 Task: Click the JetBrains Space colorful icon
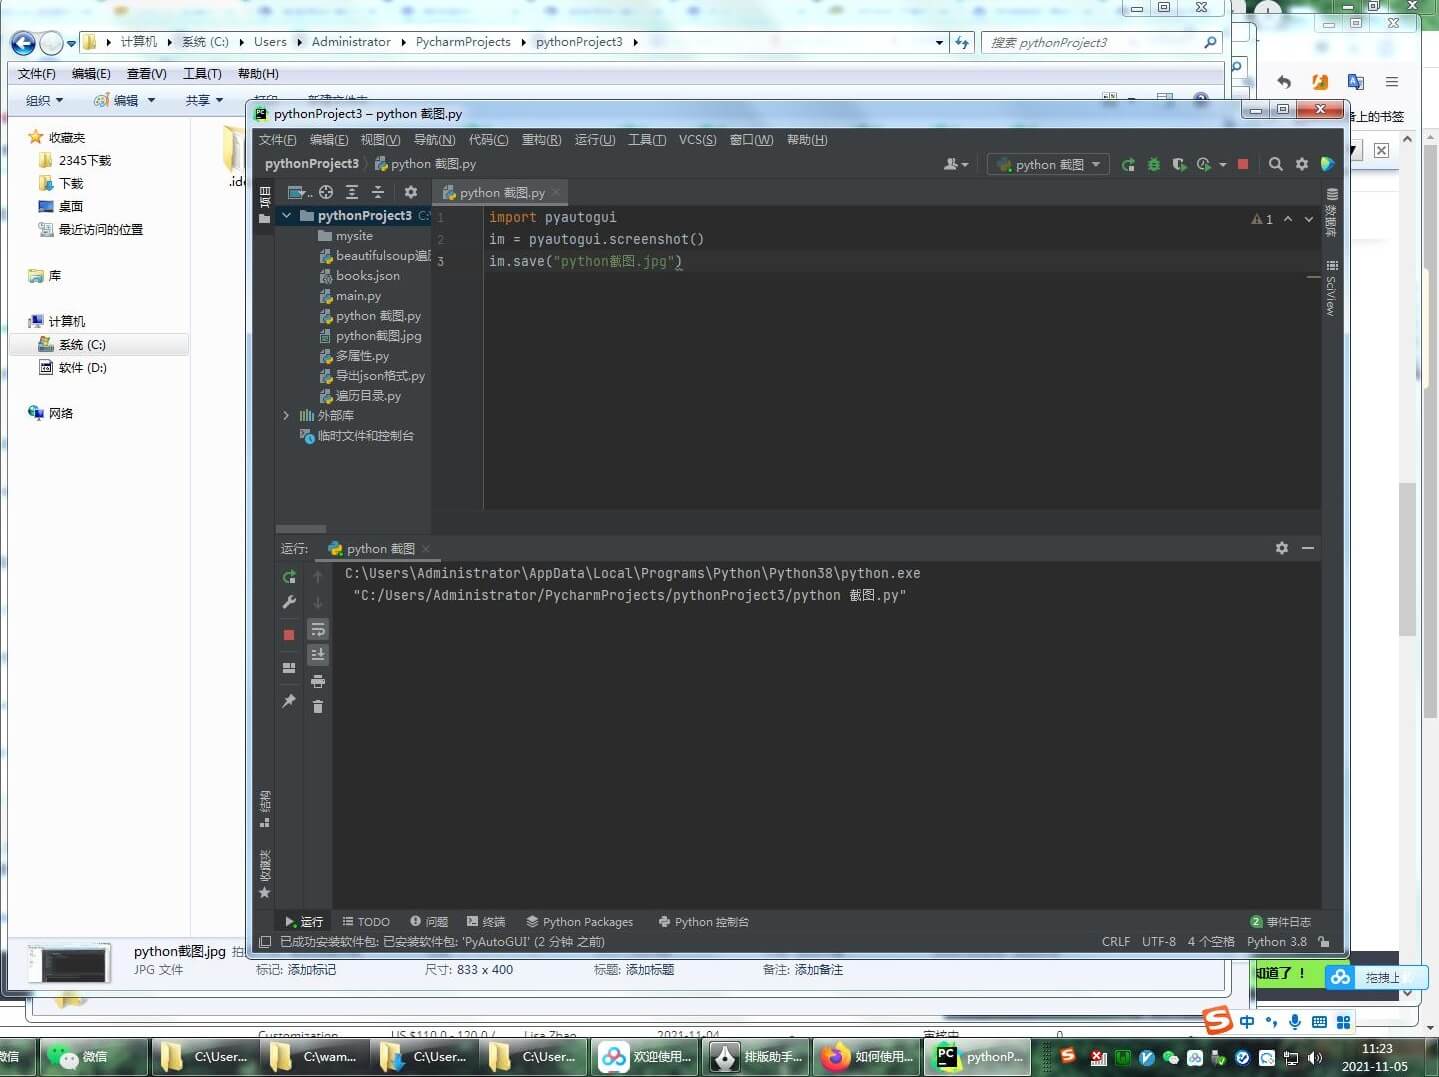pyautogui.click(x=1327, y=165)
